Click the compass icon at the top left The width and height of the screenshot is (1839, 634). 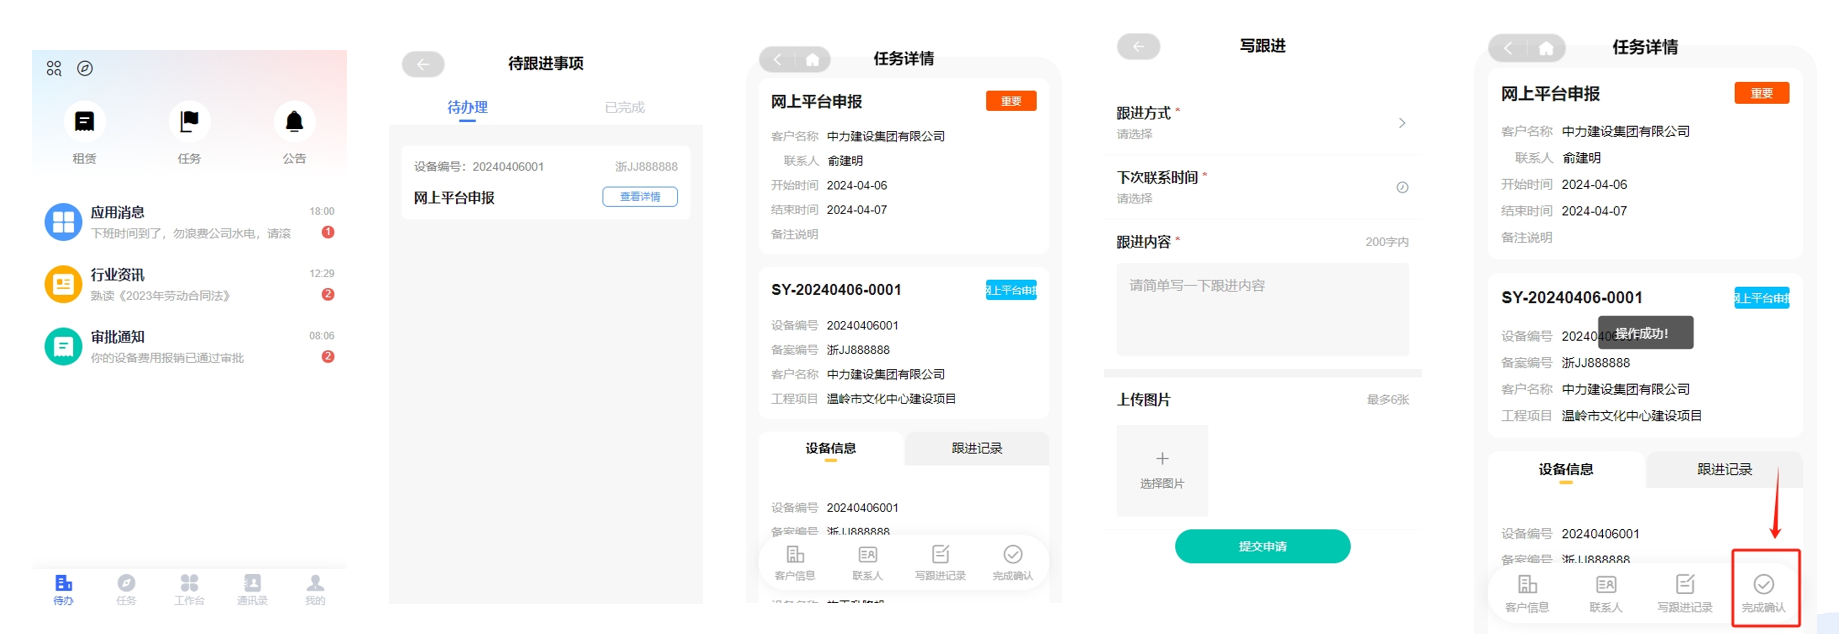pos(85,68)
